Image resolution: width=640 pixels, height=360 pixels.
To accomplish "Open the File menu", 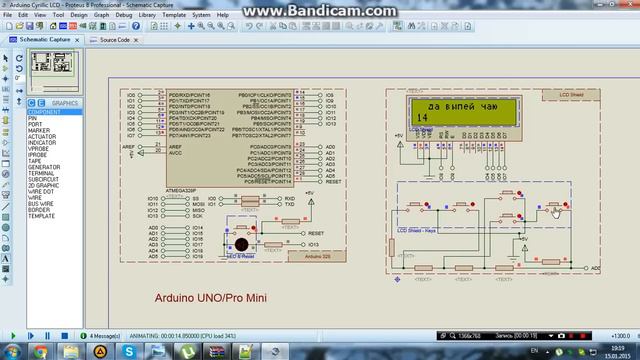I will click(7, 15).
